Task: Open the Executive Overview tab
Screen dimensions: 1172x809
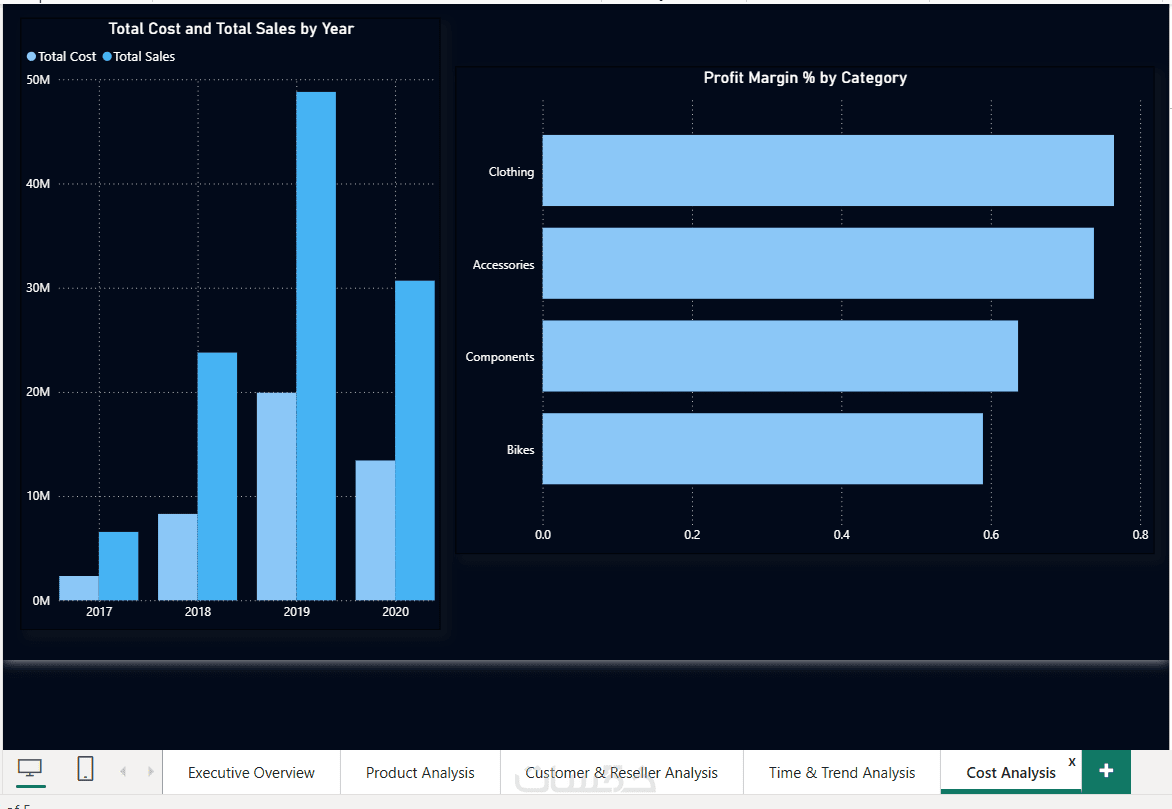Action: tap(251, 772)
